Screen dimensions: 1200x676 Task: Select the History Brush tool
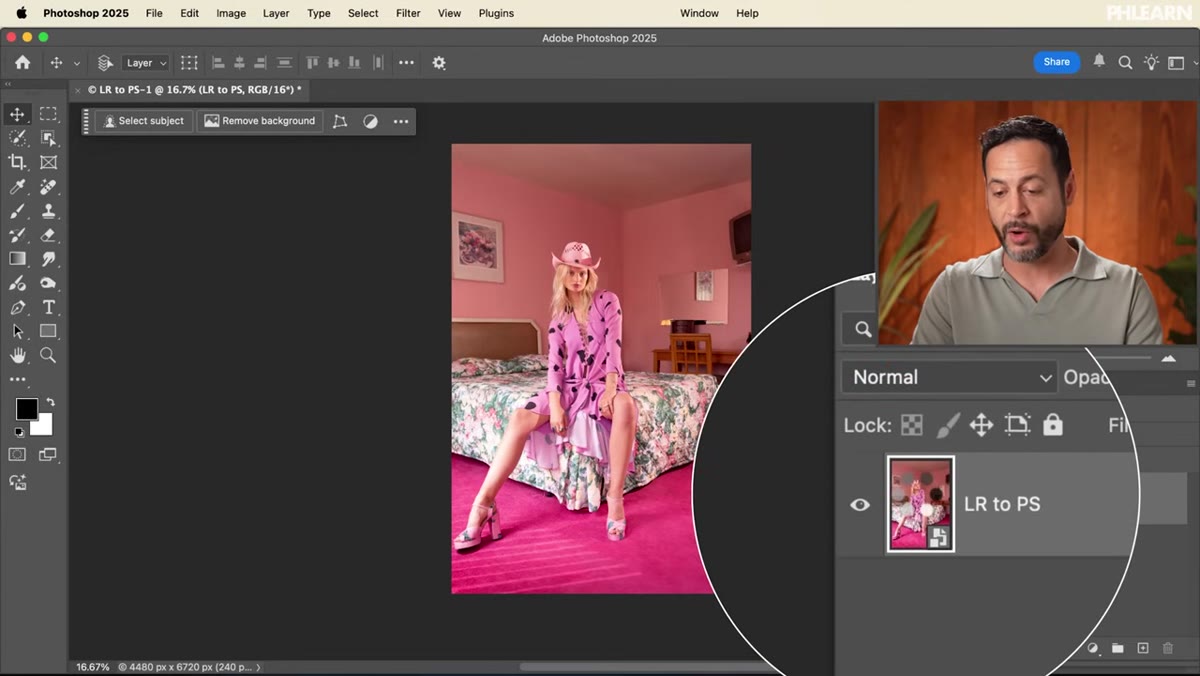click(18, 235)
